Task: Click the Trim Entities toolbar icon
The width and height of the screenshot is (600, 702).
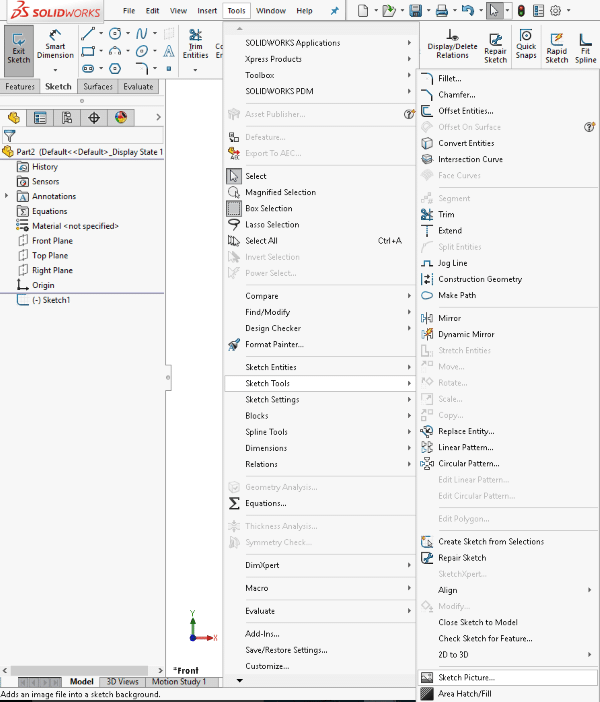Action: pos(195,44)
